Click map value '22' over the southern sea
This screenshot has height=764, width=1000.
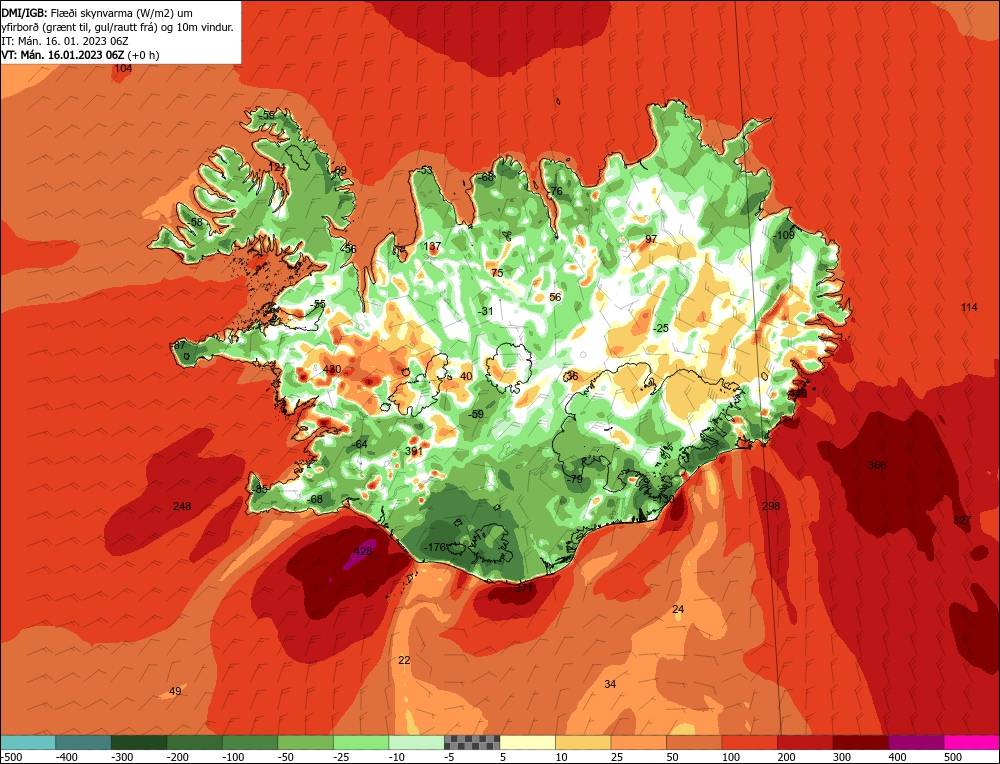pos(404,661)
